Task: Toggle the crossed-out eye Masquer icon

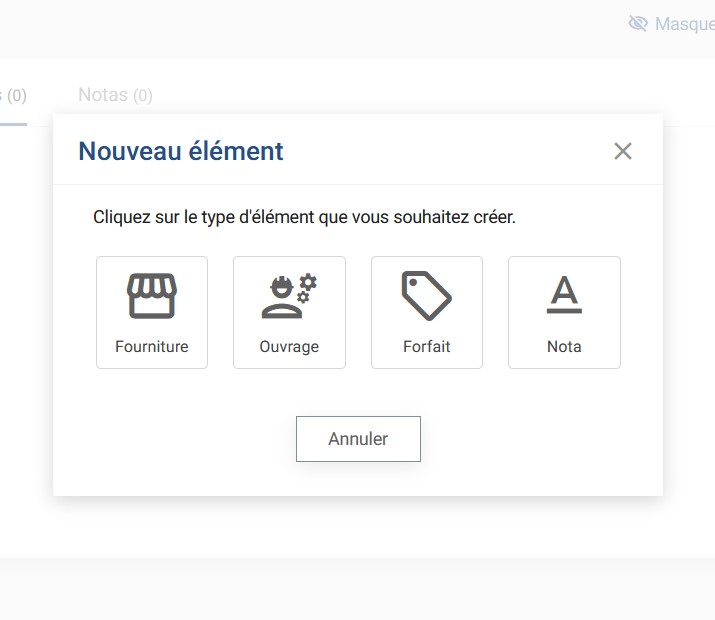Action: coord(638,23)
